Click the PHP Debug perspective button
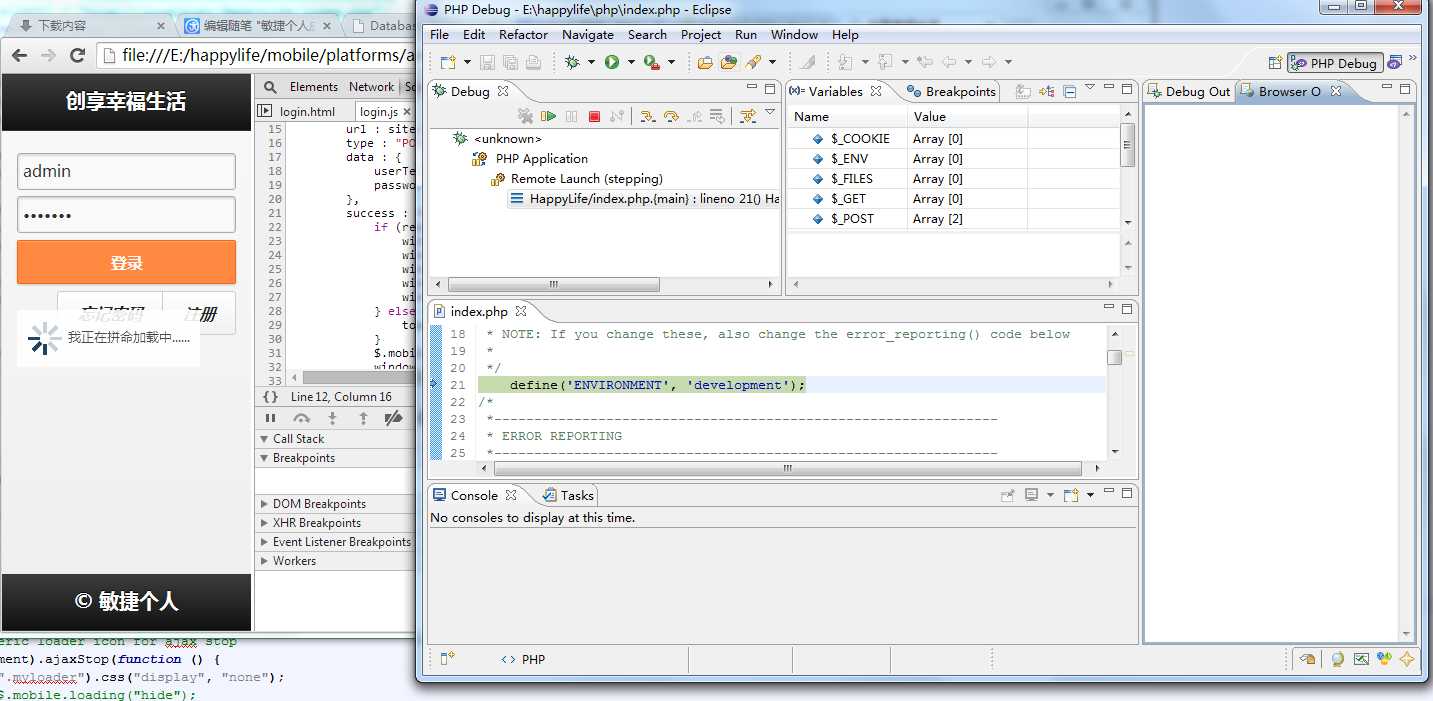 pyautogui.click(x=1335, y=63)
